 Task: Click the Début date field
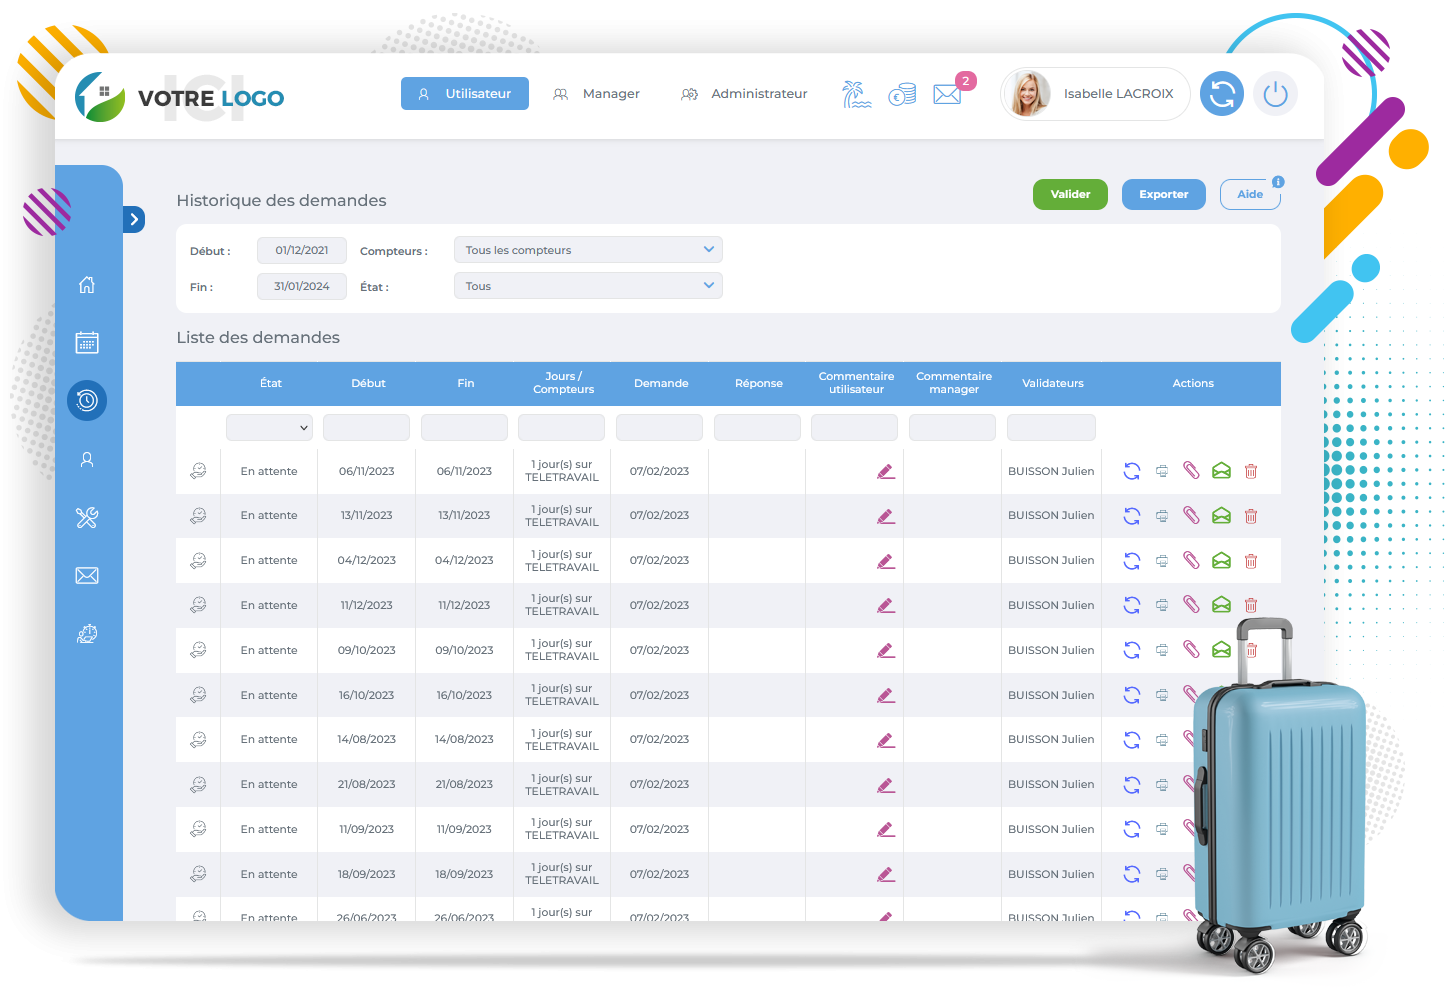302,250
